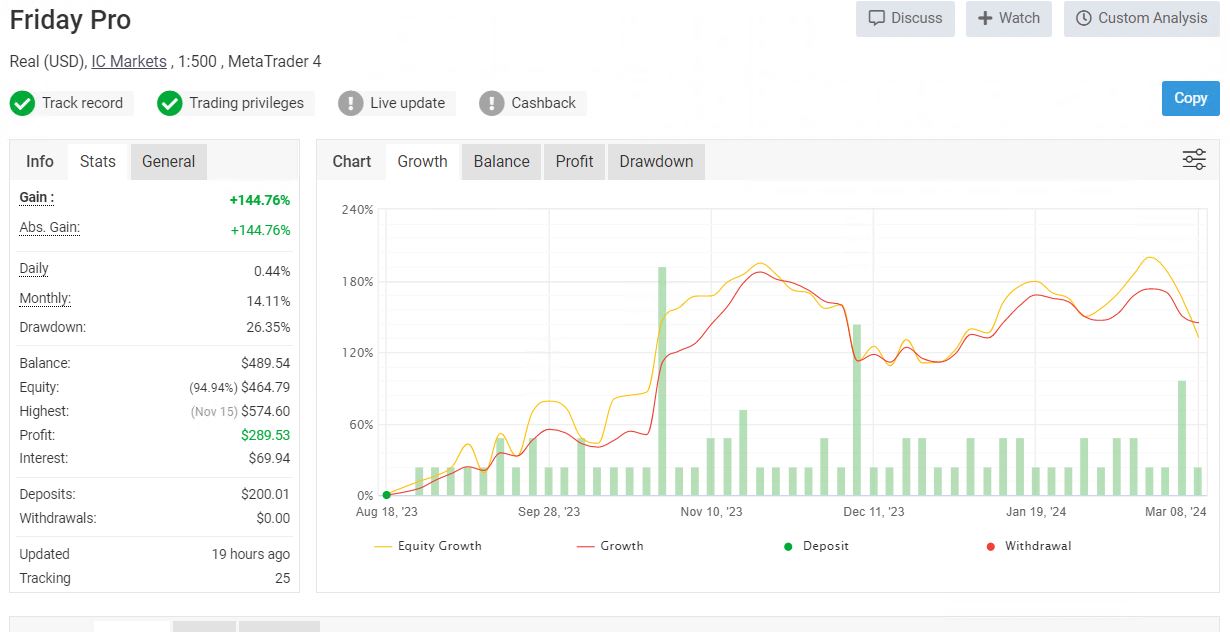Expand the Daily stat label
The height and width of the screenshot is (632, 1230).
pos(33,268)
